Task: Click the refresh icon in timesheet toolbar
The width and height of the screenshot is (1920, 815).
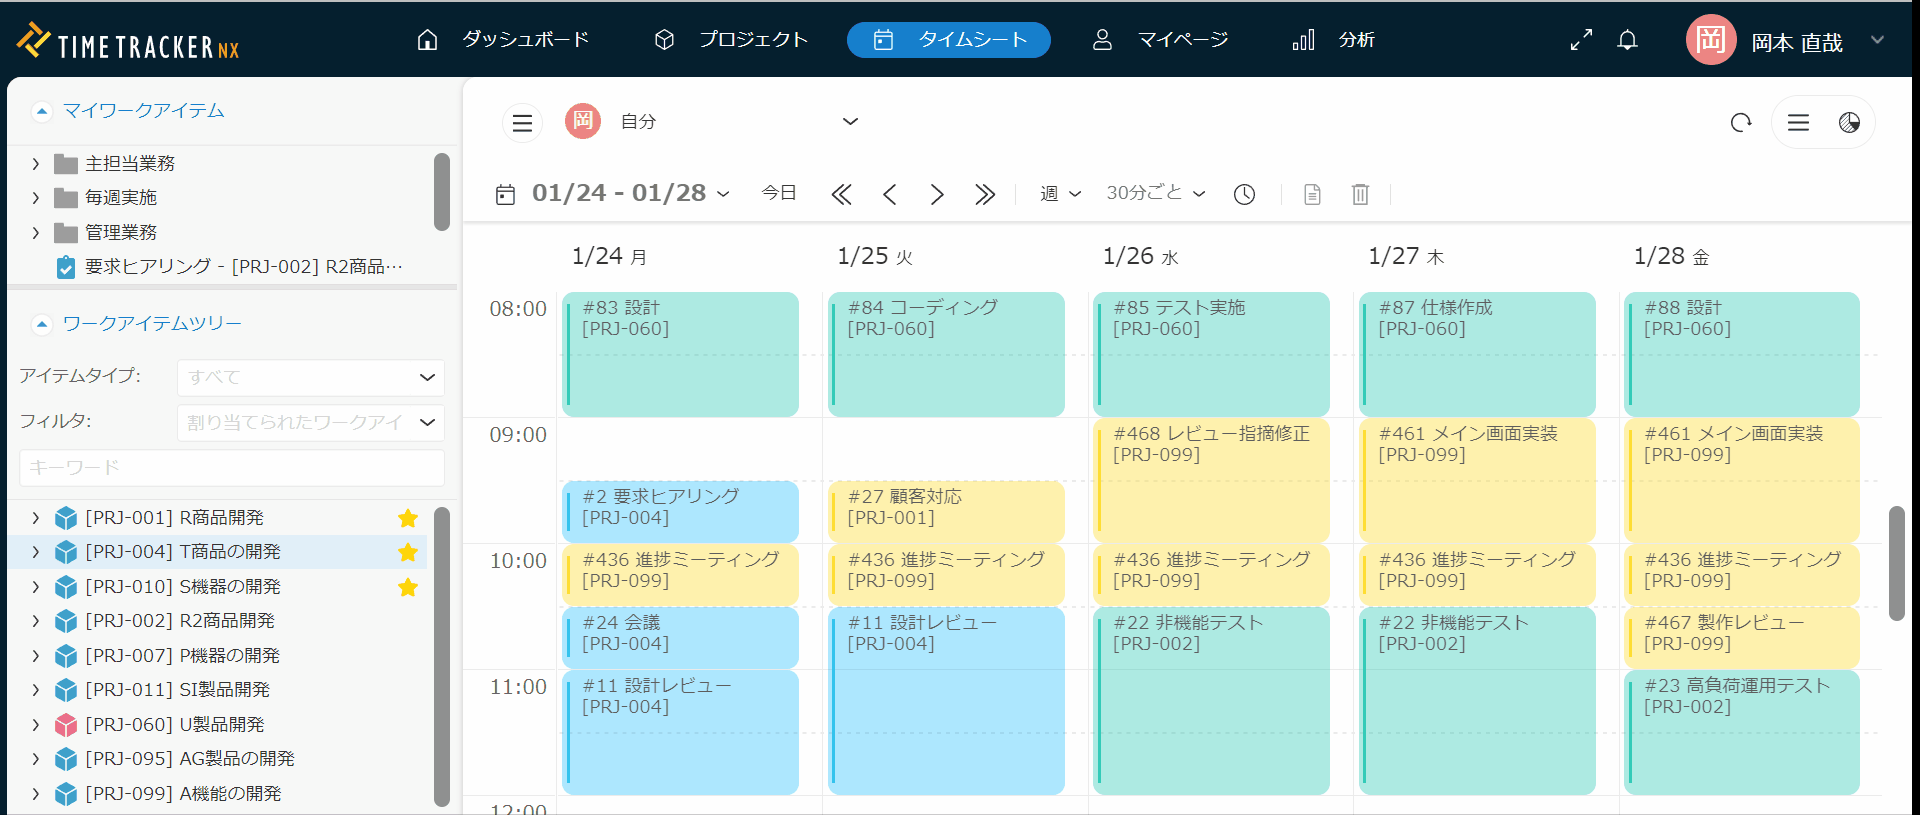Action: (x=1741, y=122)
